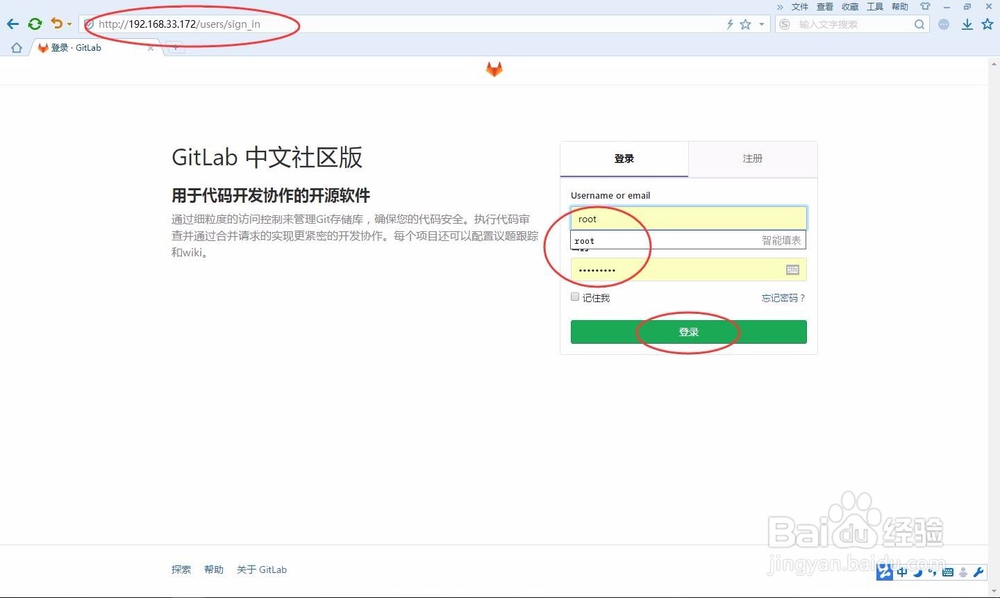Click the page scrollbar down arrow
Screen dimensions: 1000x598
pyautogui.click(x=994, y=590)
